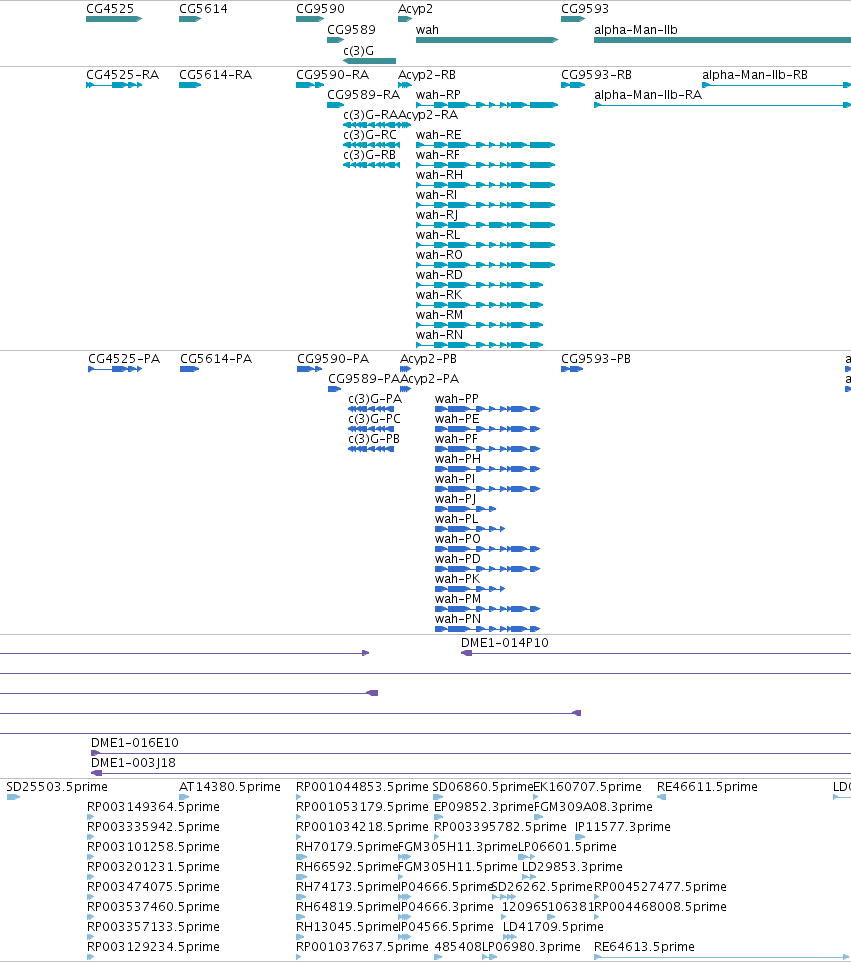851x962 pixels.
Task: Select transcript CG5614-RA
Action: click(x=190, y=85)
